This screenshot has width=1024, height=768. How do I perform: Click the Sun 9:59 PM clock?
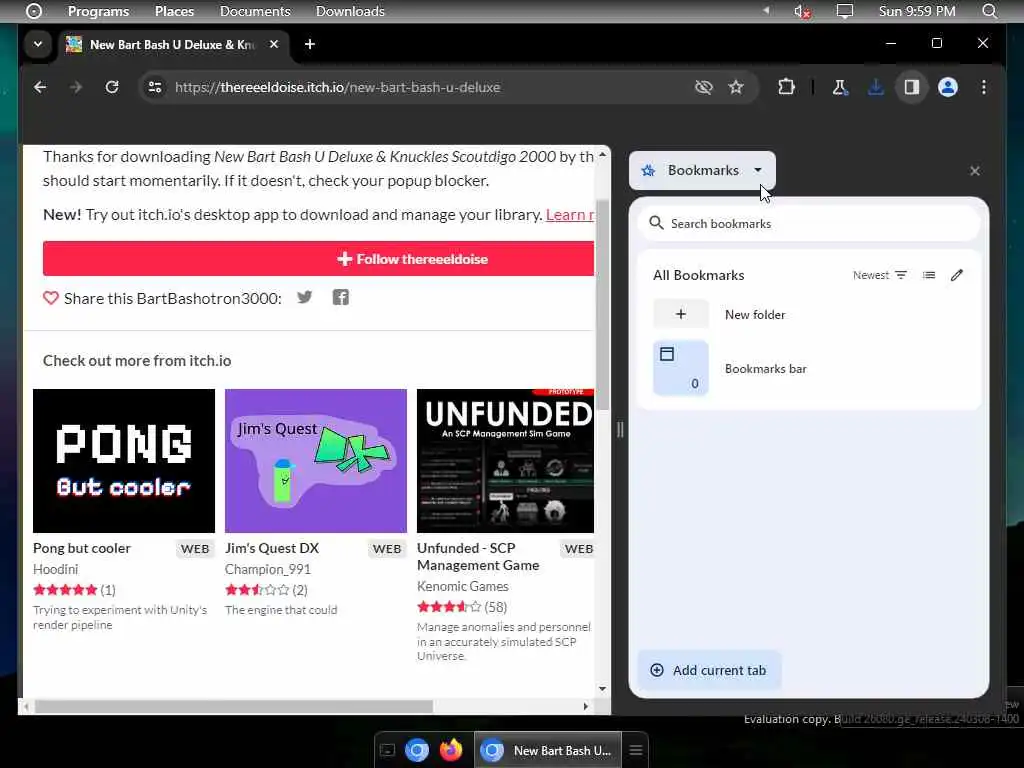(917, 11)
